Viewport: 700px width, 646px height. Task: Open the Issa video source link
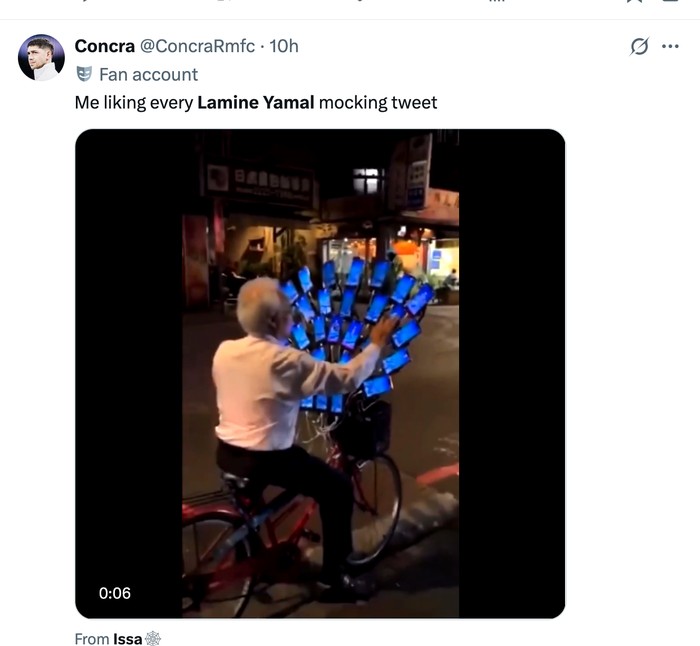click(127, 638)
